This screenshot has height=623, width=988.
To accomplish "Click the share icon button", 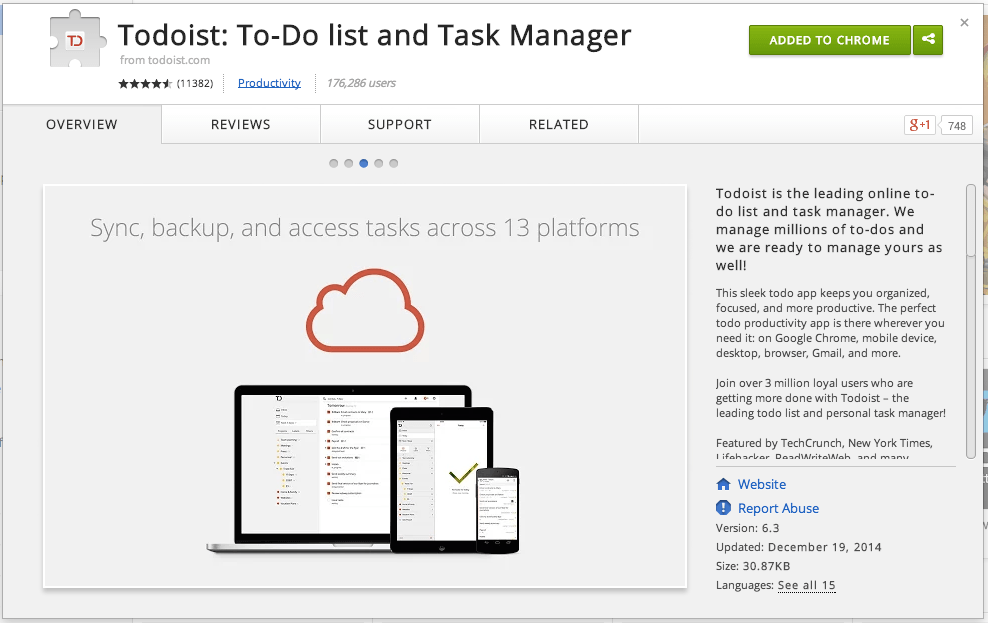I will click(x=928, y=40).
